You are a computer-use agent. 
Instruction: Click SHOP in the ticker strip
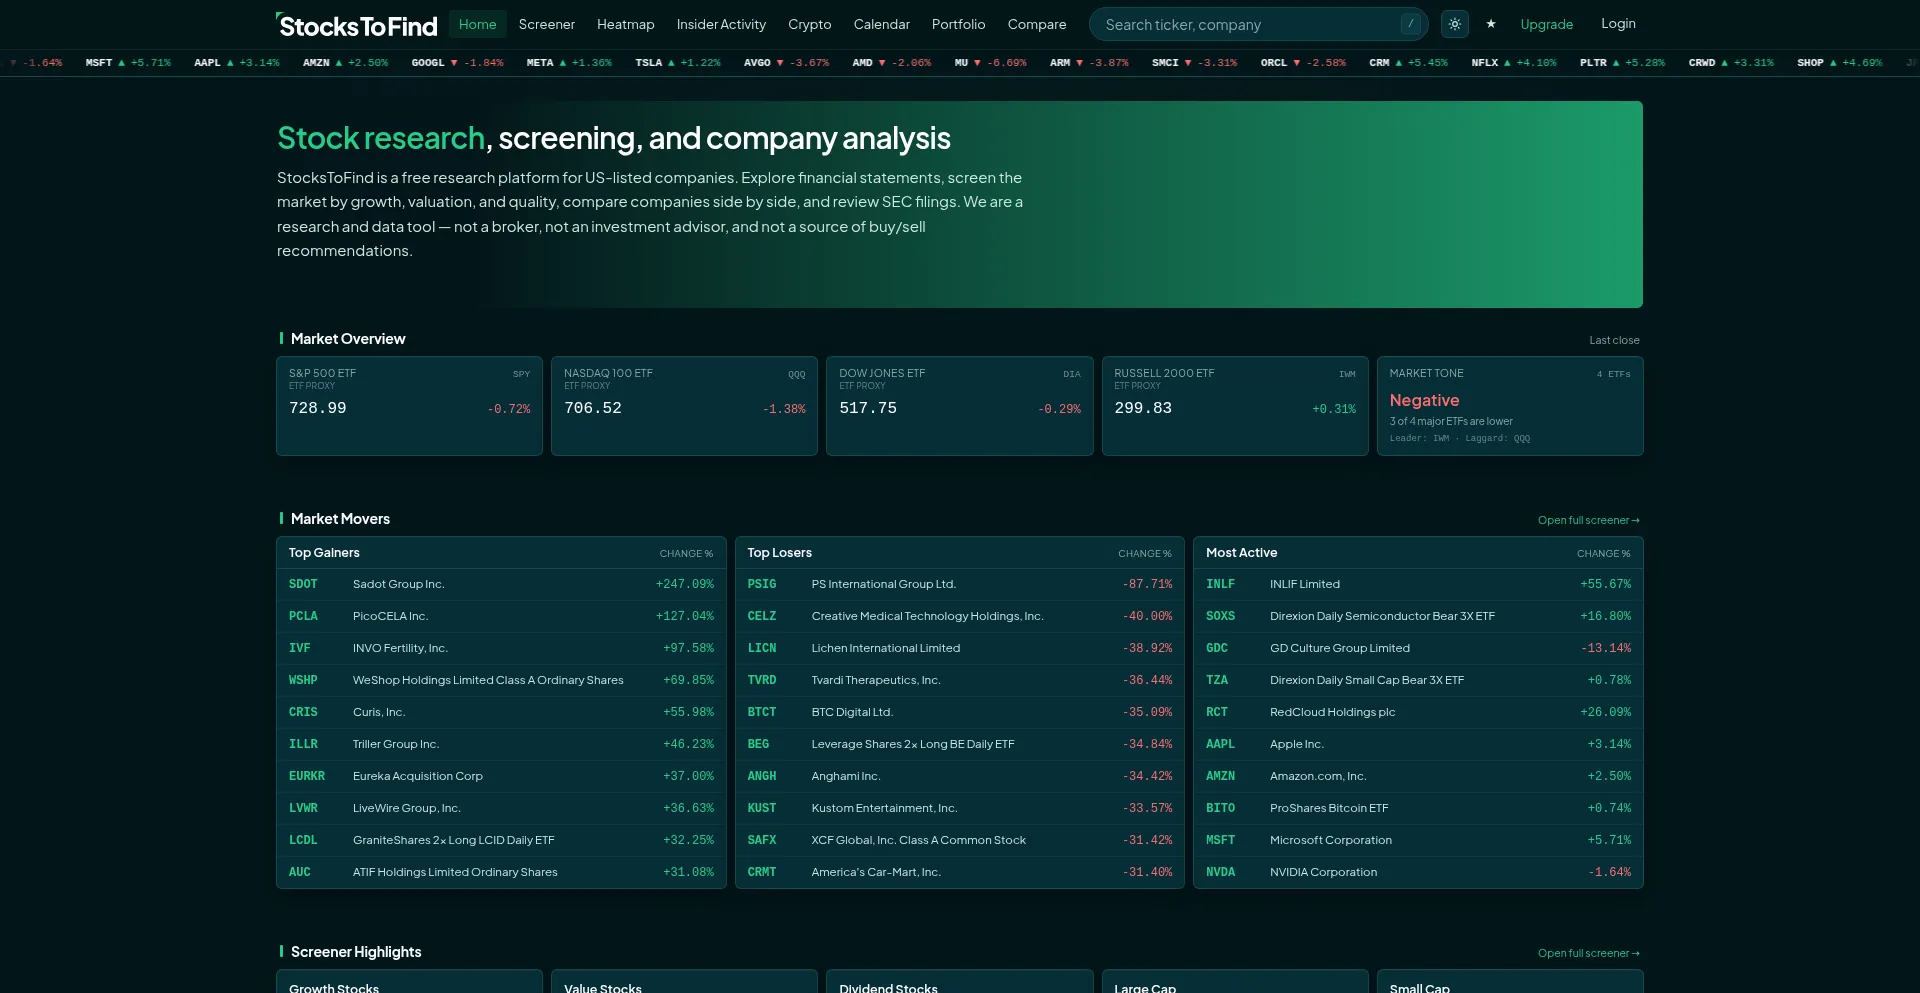(x=1839, y=63)
